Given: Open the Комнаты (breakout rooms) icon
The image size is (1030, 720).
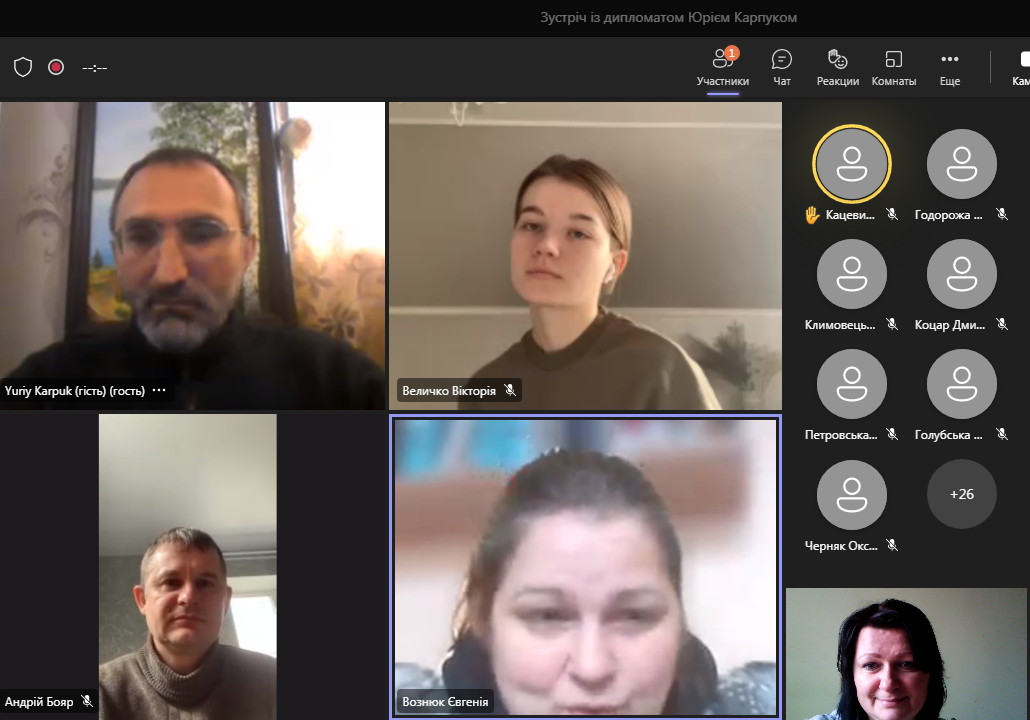Looking at the screenshot, I should [x=893, y=68].
